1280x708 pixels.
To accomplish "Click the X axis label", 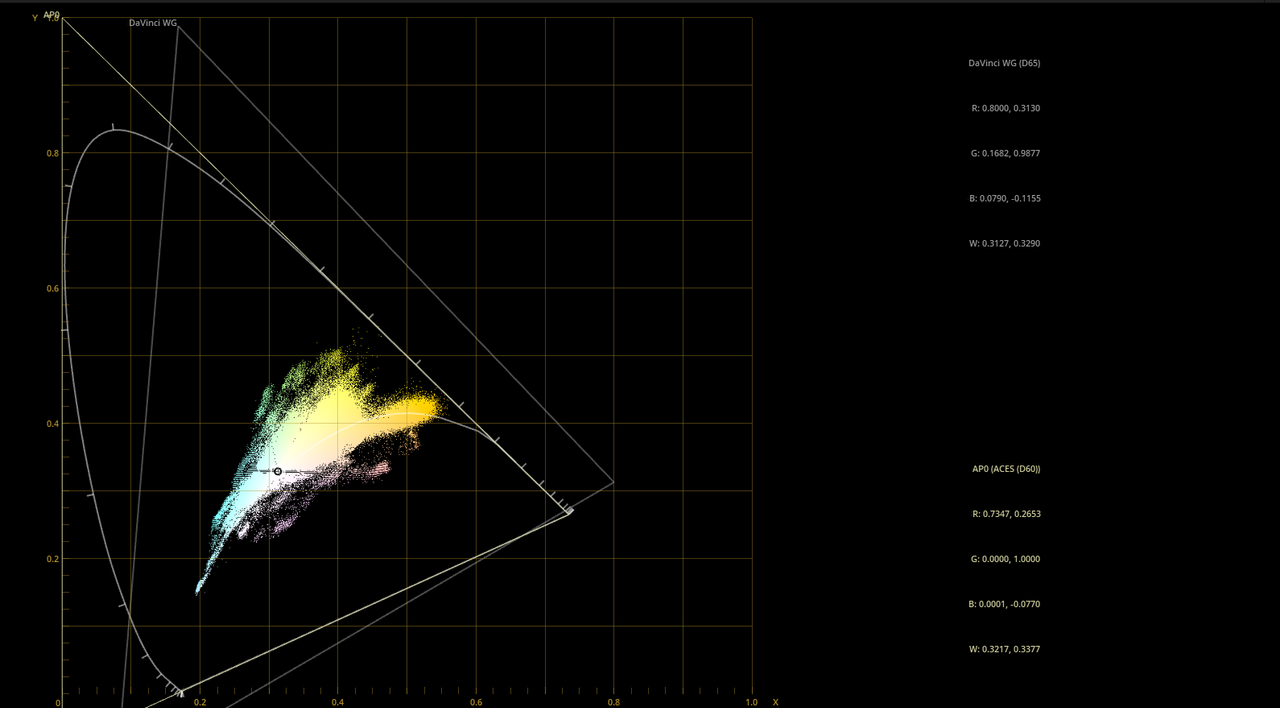I will click(x=775, y=702).
